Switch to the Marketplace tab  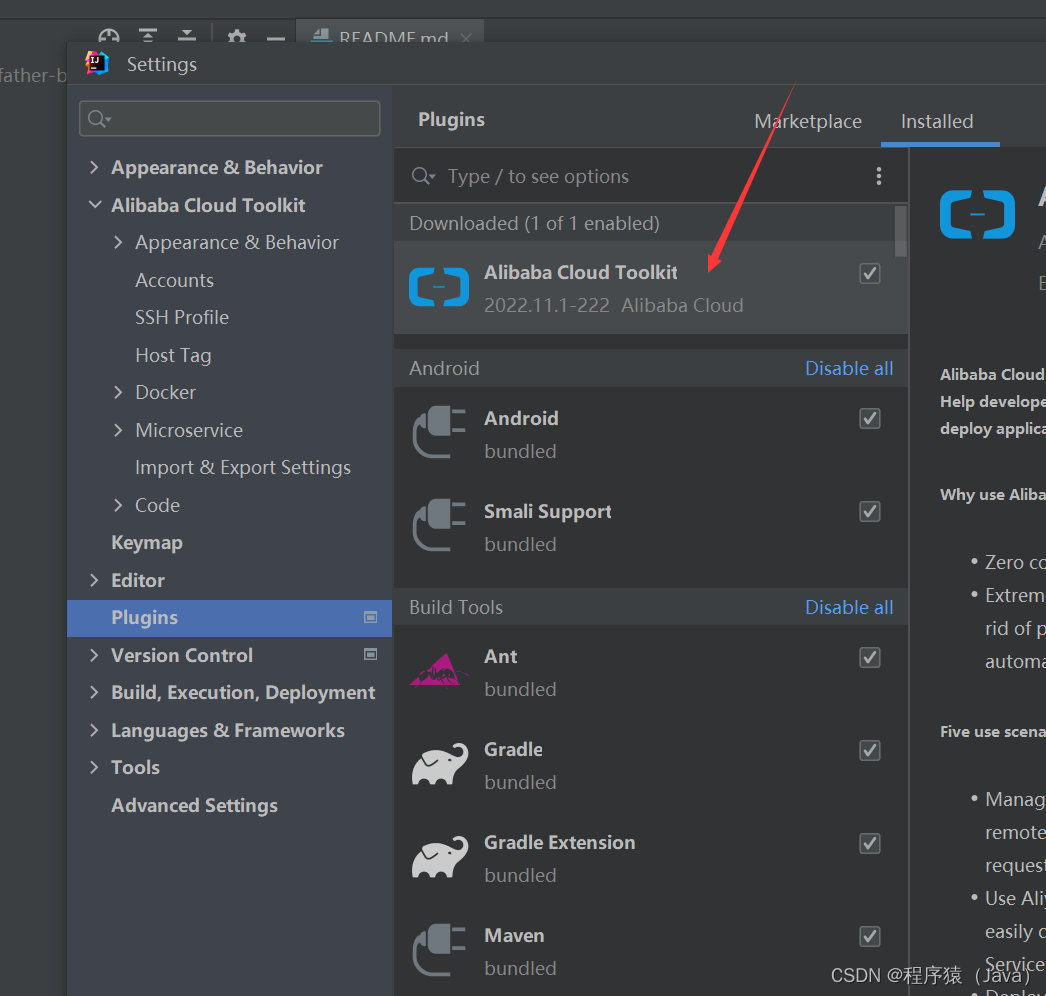(x=808, y=121)
